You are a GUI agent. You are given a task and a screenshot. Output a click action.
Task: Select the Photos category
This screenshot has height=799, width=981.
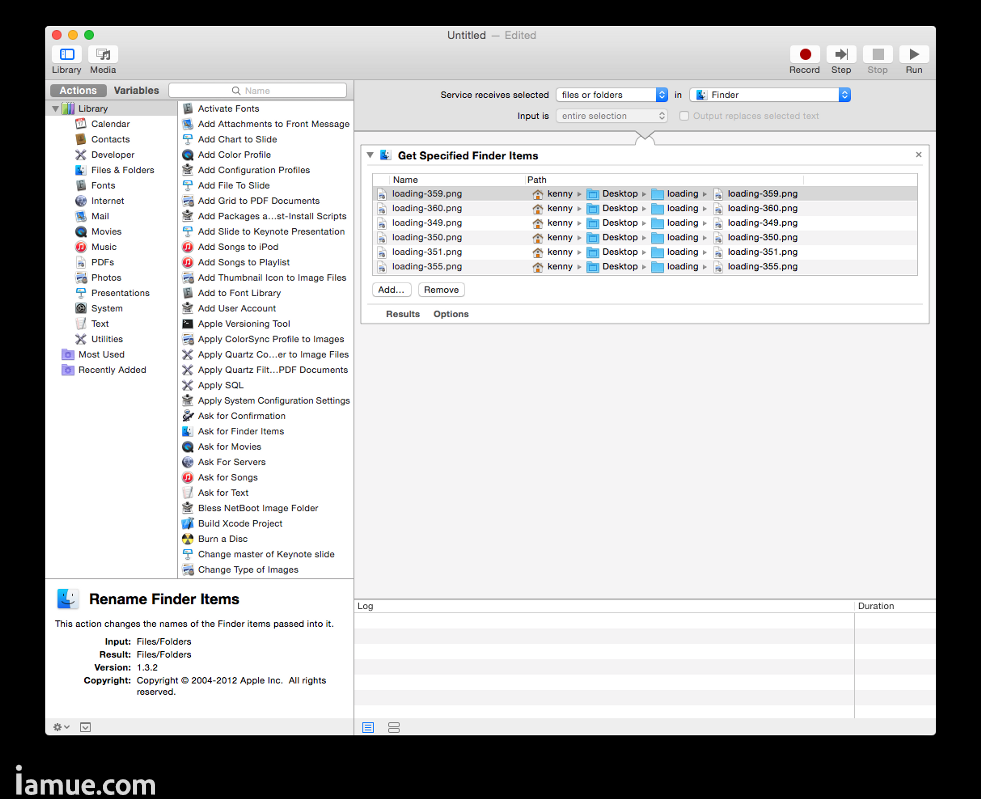pos(106,277)
